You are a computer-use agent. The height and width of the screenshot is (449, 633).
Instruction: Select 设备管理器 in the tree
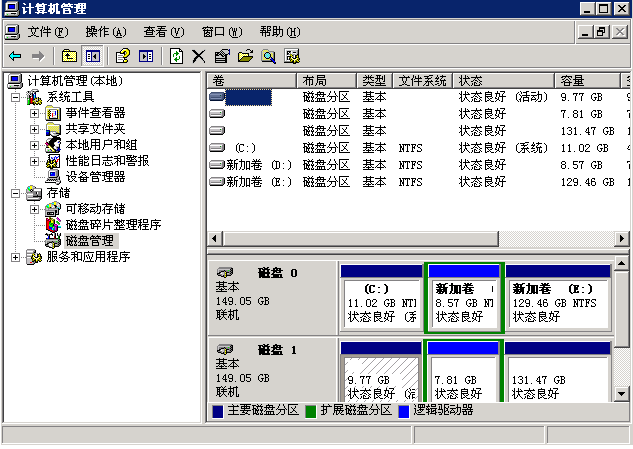95,177
